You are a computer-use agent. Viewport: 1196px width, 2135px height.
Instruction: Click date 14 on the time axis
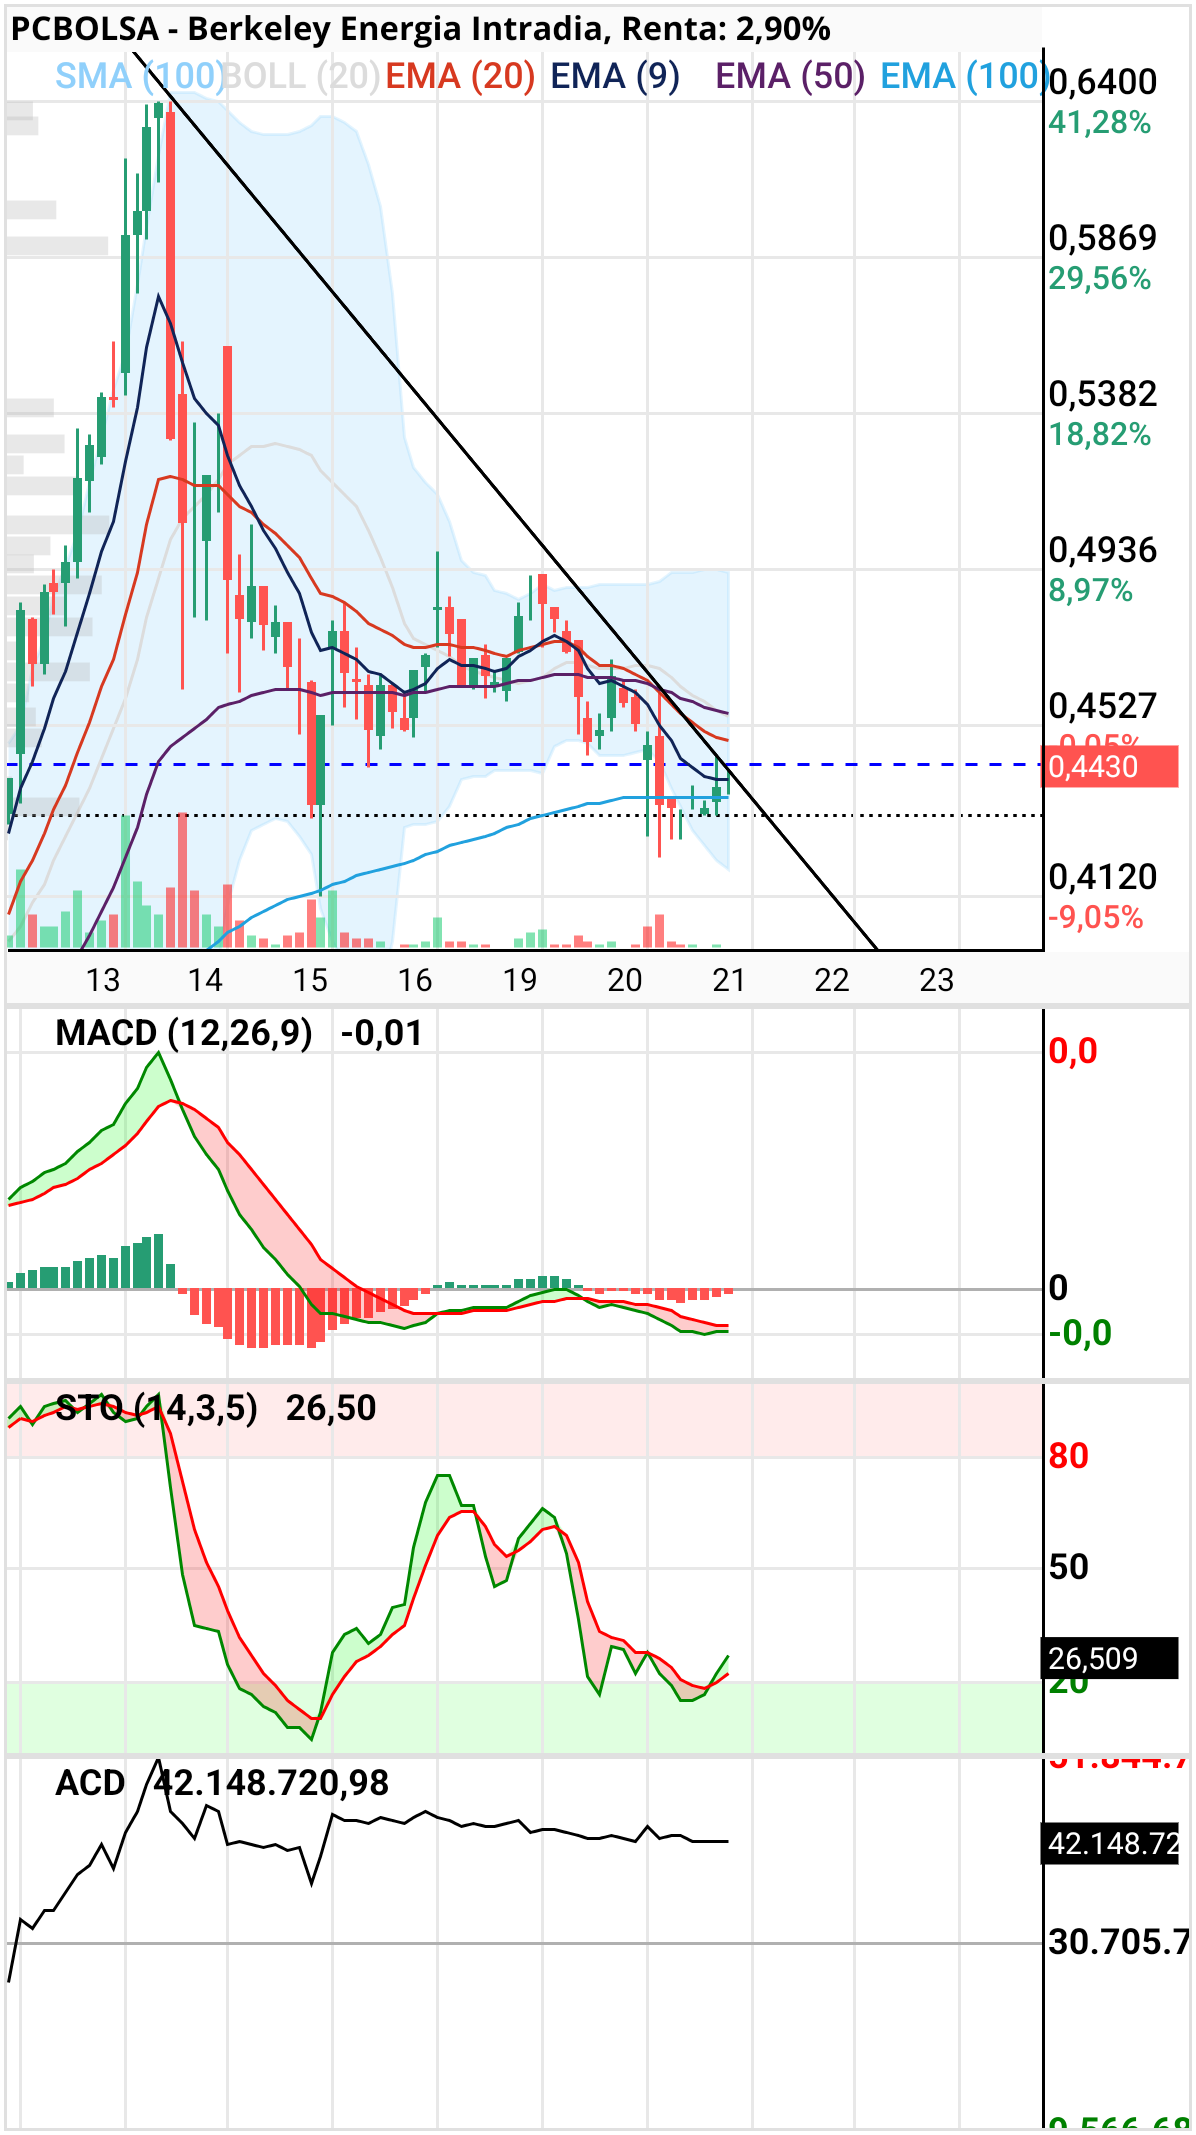[205, 980]
